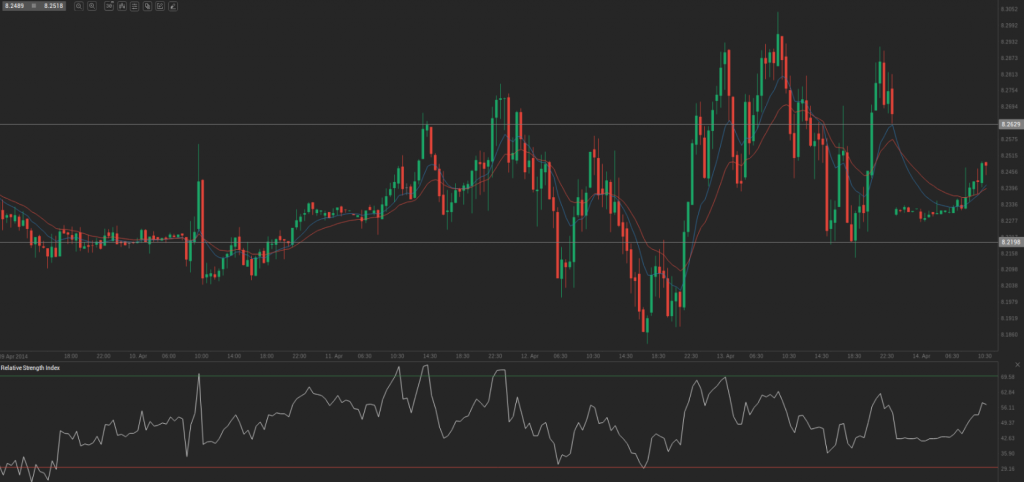Viewport: 1024px width, 482px height.
Task: Select the pencil drawing tool icon
Action: (173, 6)
